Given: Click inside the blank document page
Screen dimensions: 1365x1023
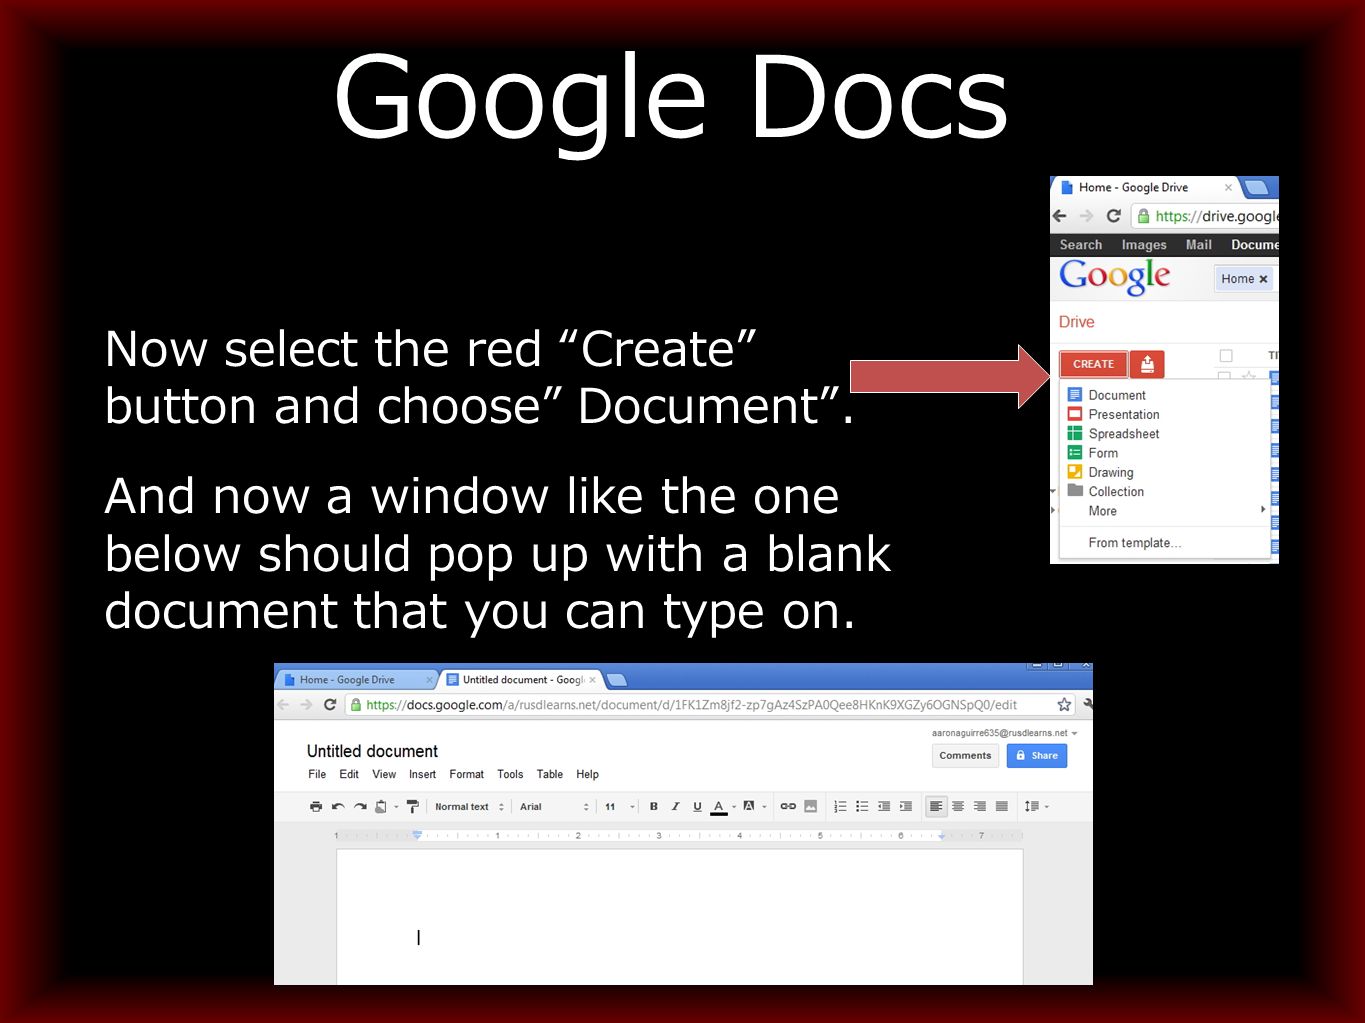Looking at the screenshot, I should [x=680, y=917].
